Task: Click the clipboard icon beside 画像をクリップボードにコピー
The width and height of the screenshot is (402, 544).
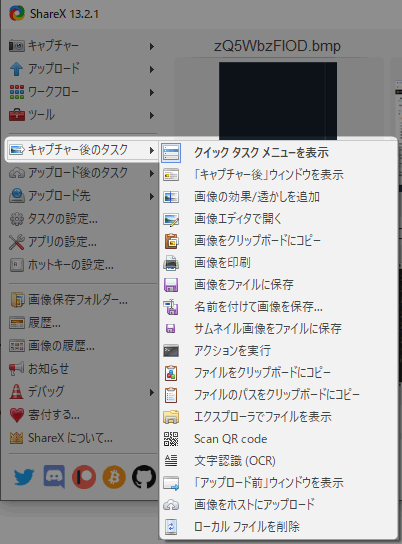Action: [x=171, y=241]
